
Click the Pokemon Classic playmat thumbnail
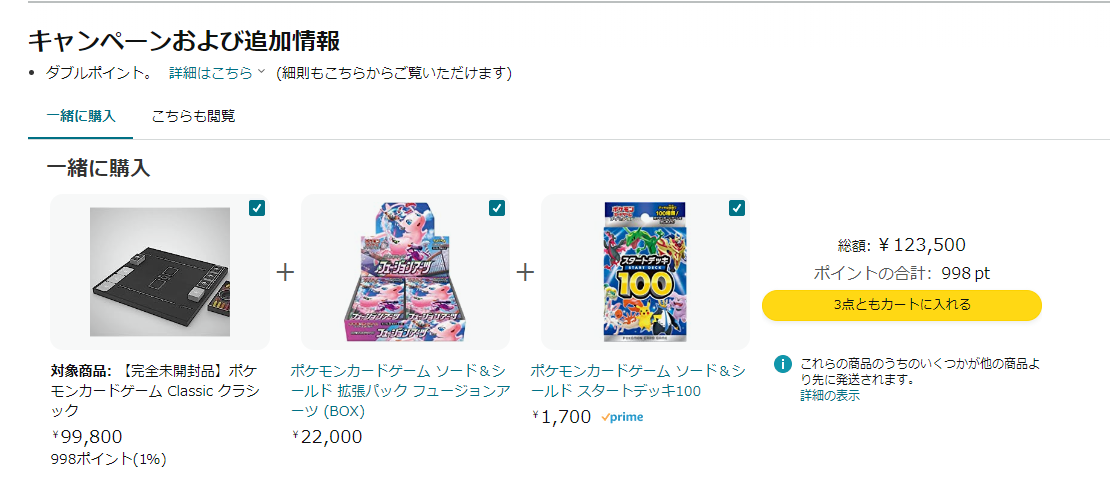tap(160, 272)
